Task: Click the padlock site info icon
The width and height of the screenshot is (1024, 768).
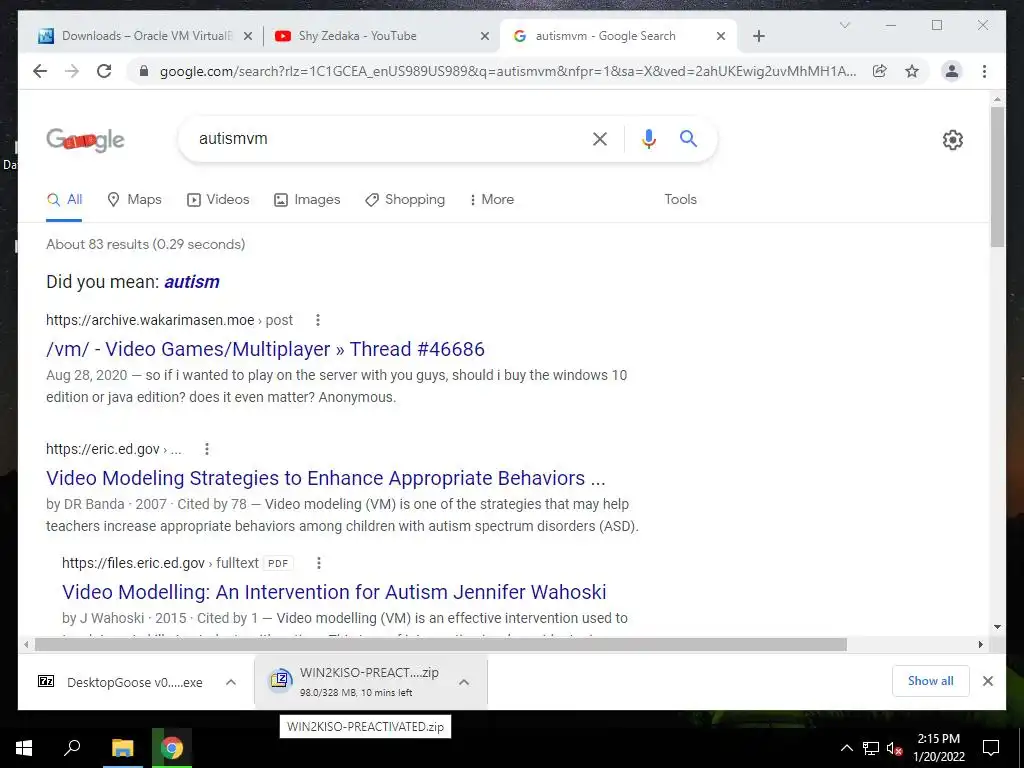Action: [x=144, y=71]
